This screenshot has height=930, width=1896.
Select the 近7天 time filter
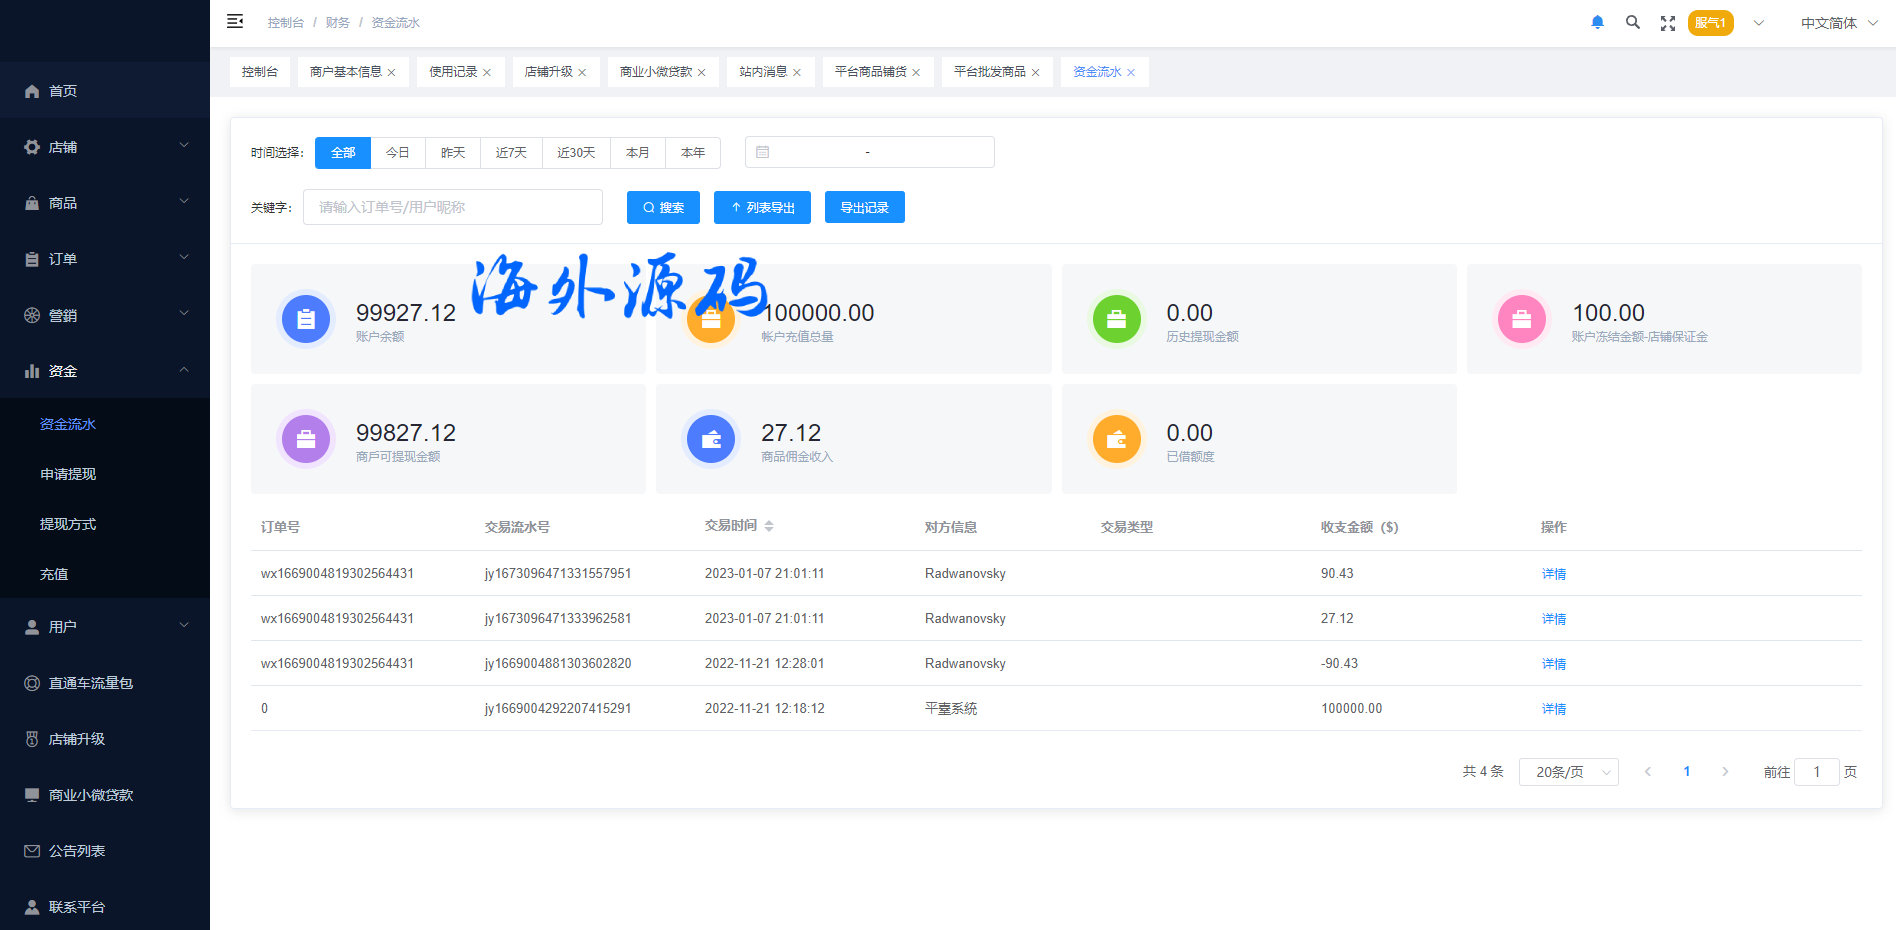pos(511,153)
